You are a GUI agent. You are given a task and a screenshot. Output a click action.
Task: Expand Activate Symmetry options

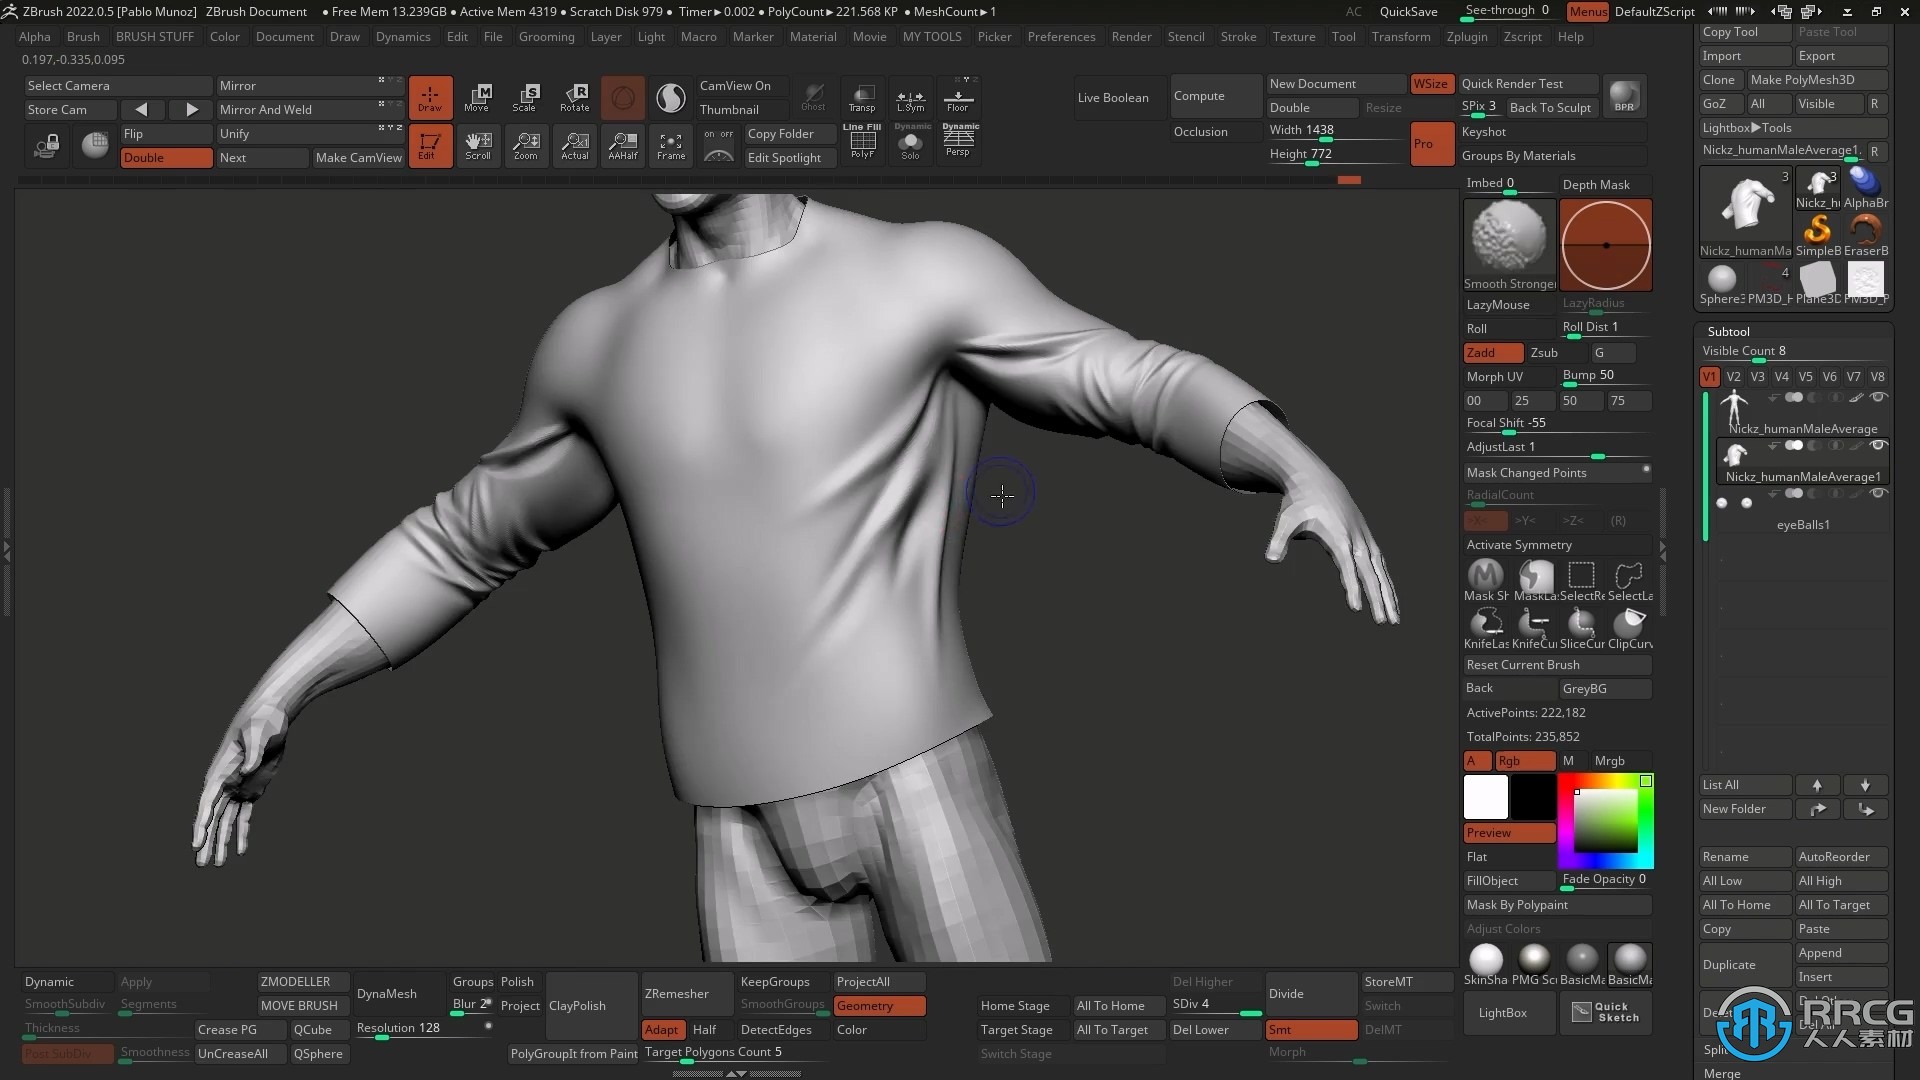point(1557,544)
